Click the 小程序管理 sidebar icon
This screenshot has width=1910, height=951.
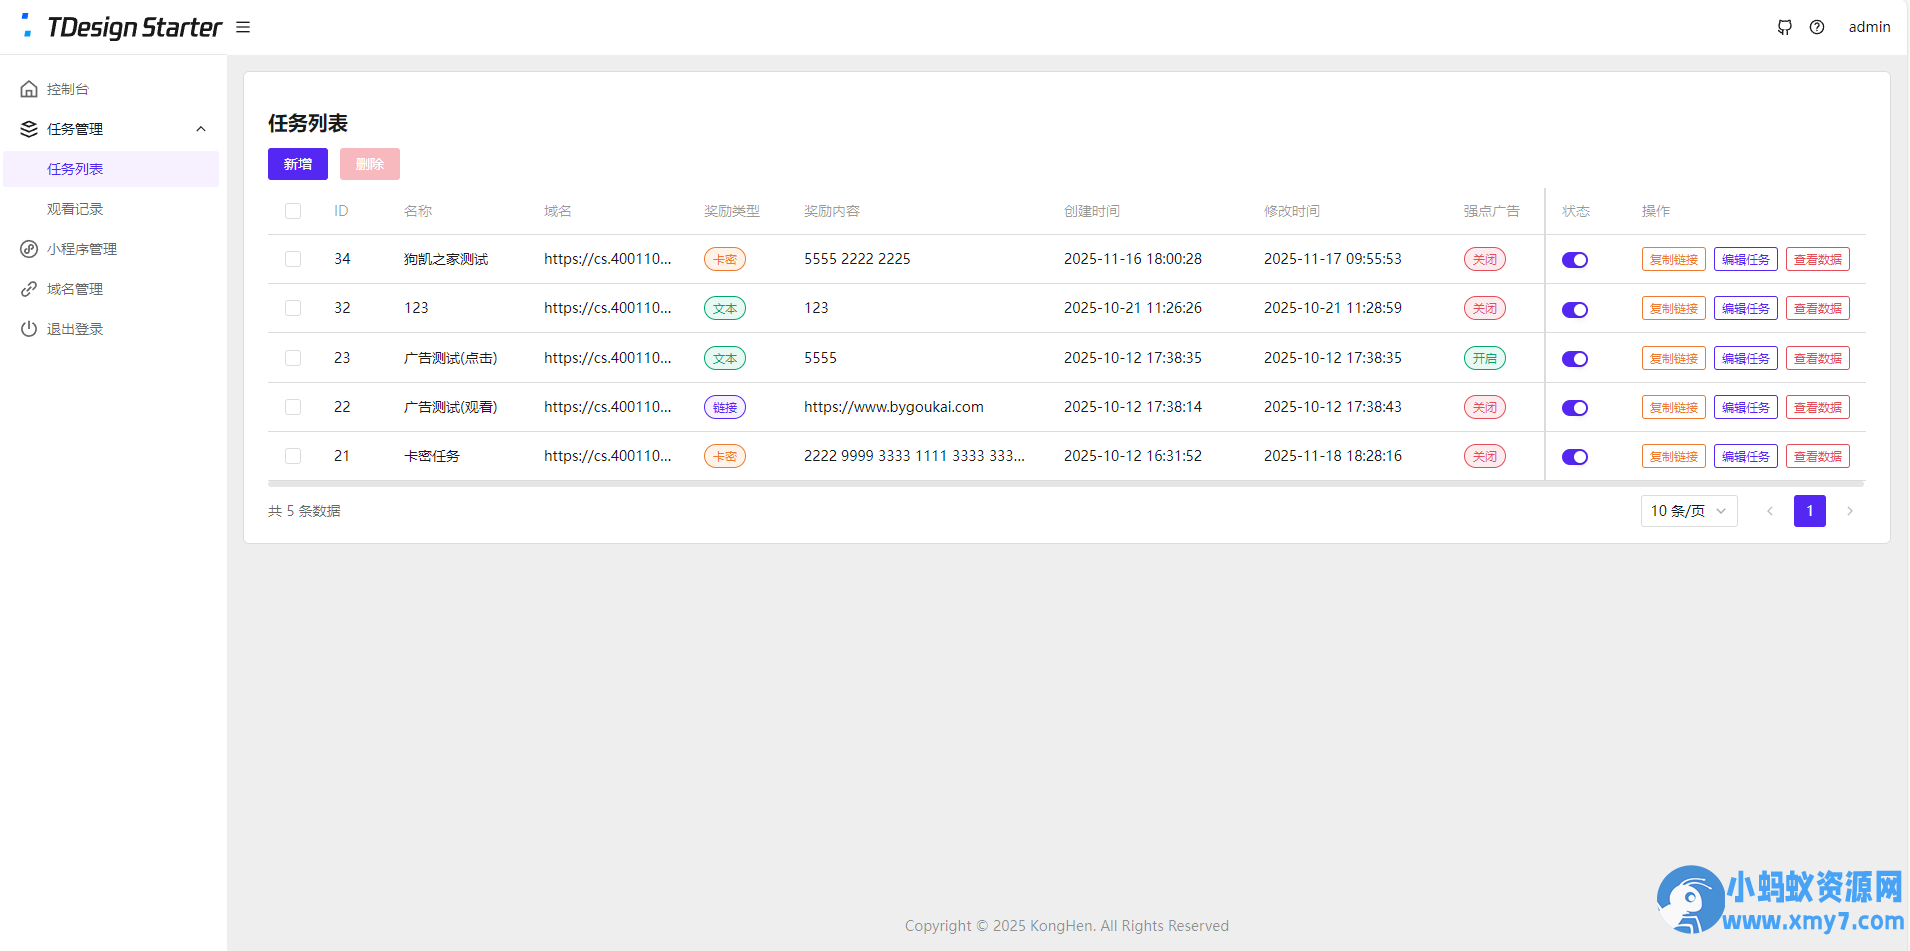[x=29, y=249]
